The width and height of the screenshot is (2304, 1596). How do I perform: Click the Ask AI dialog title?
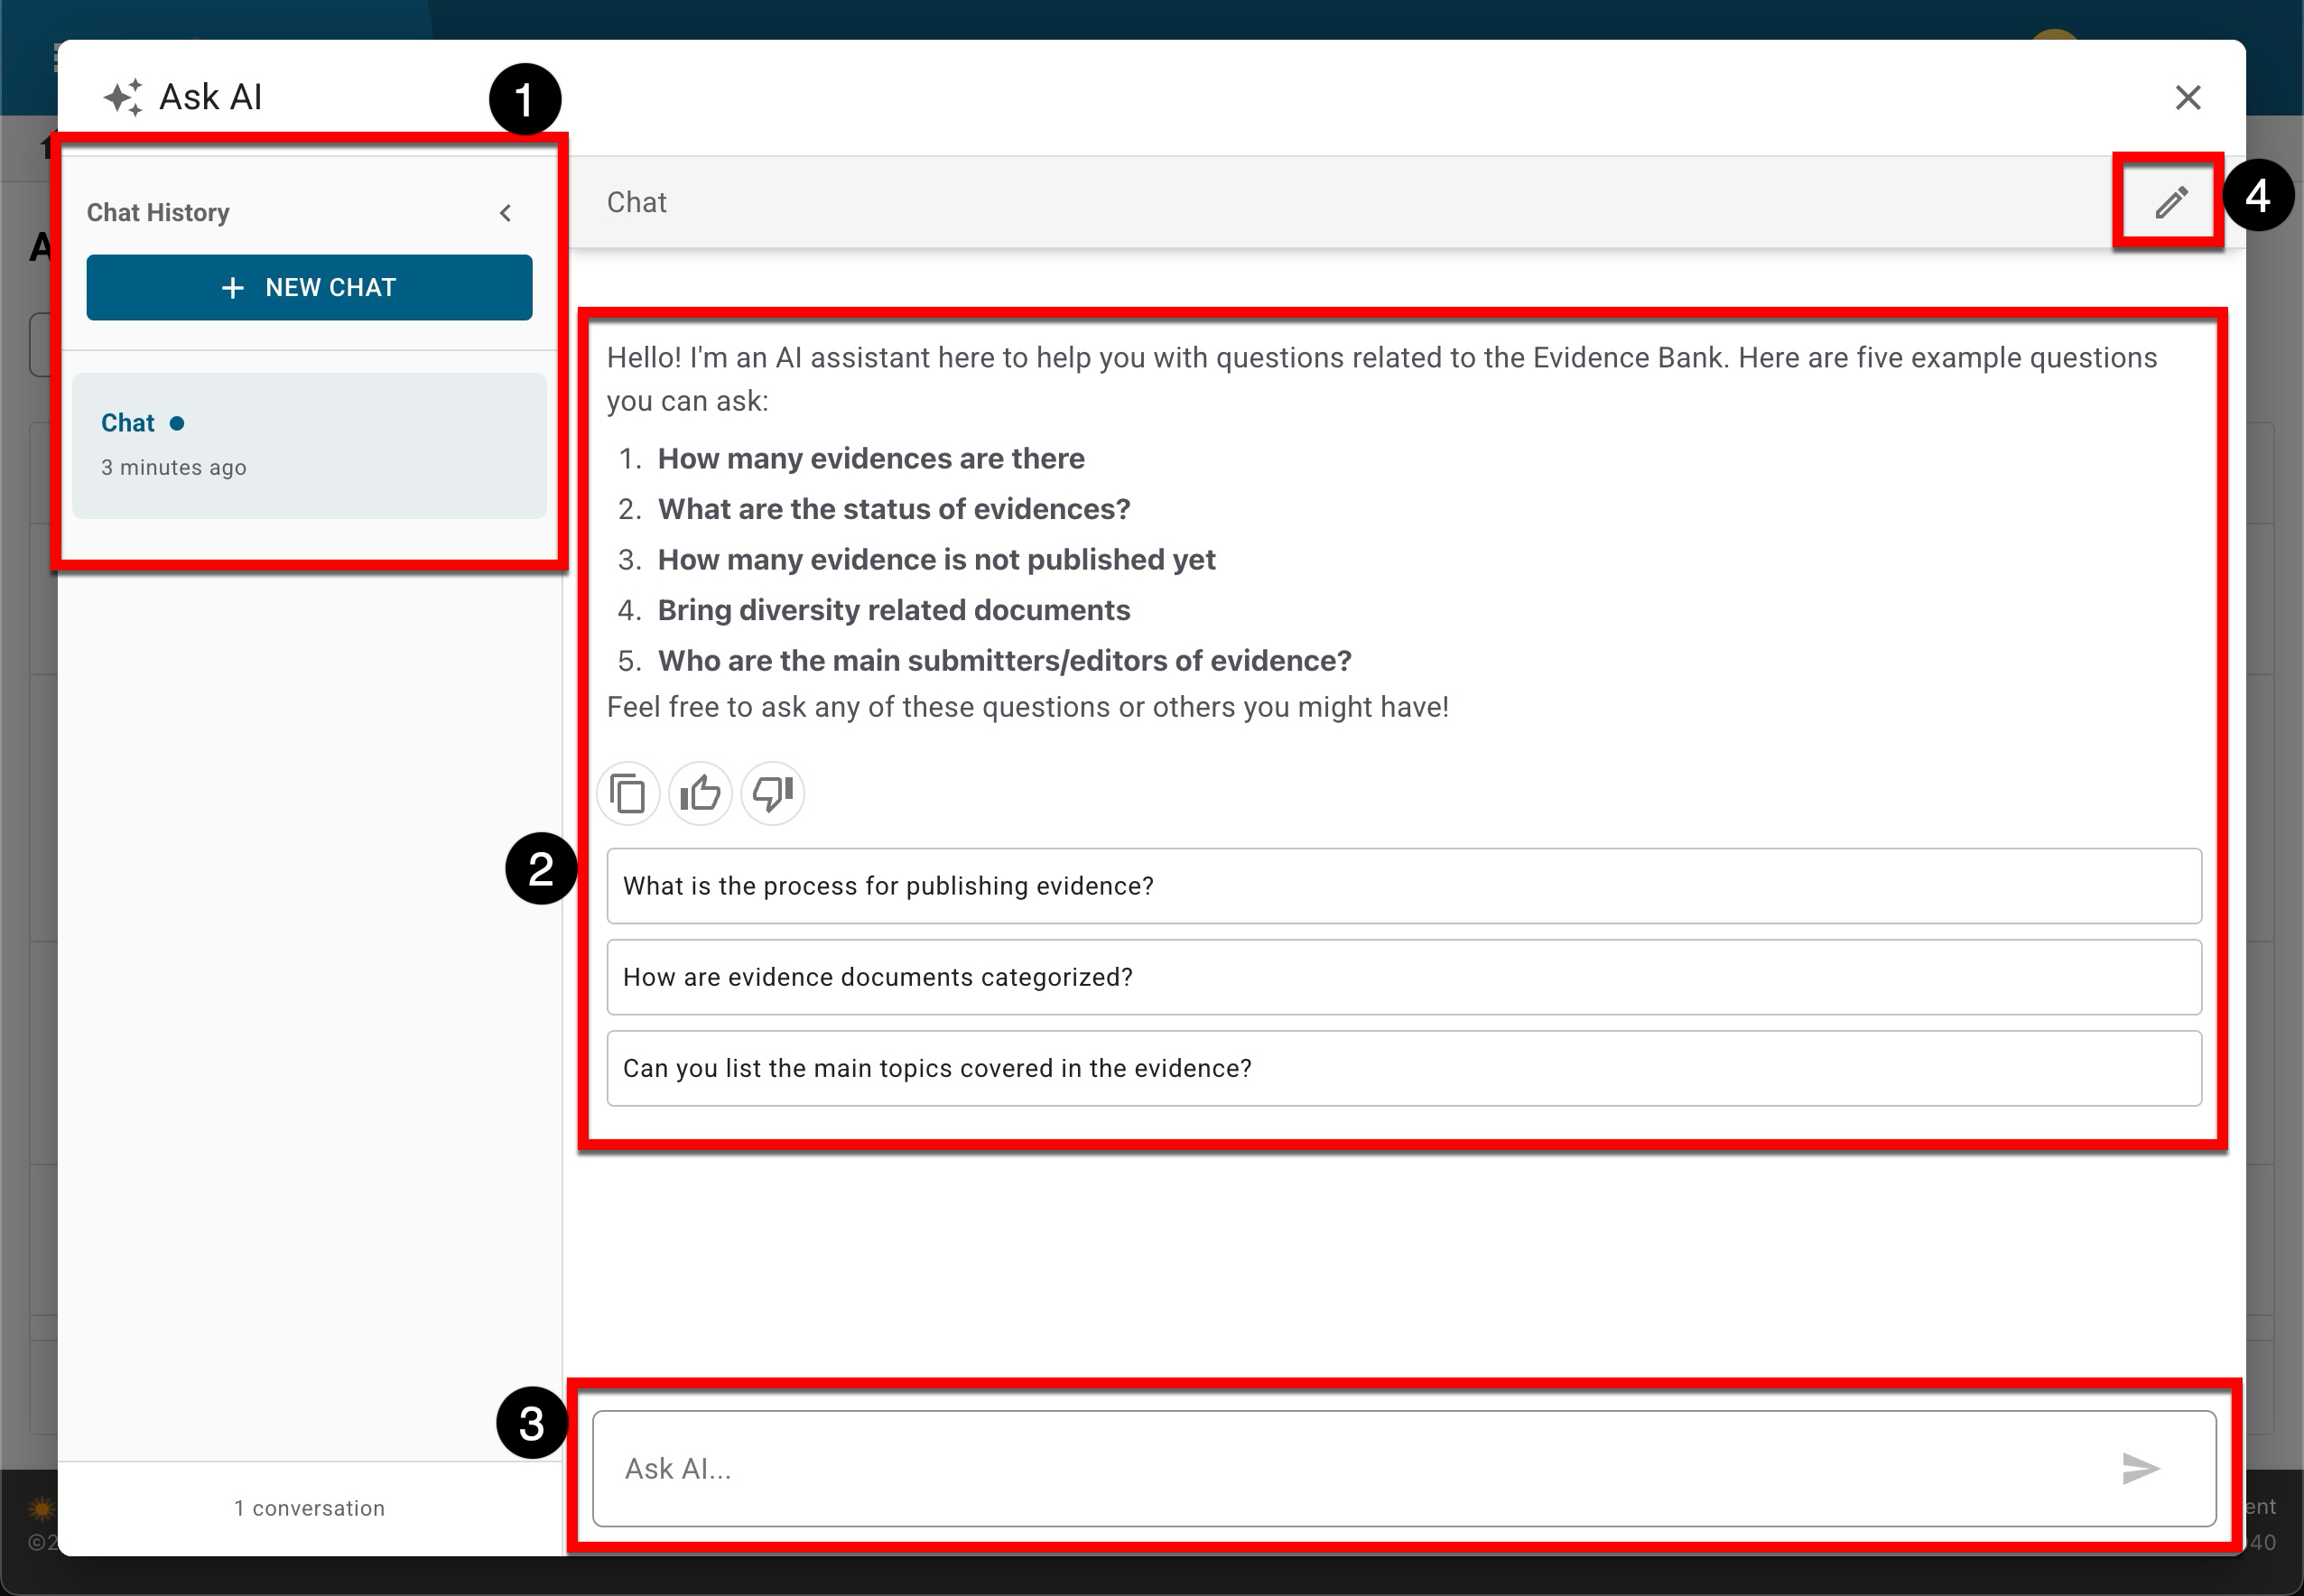click(211, 98)
